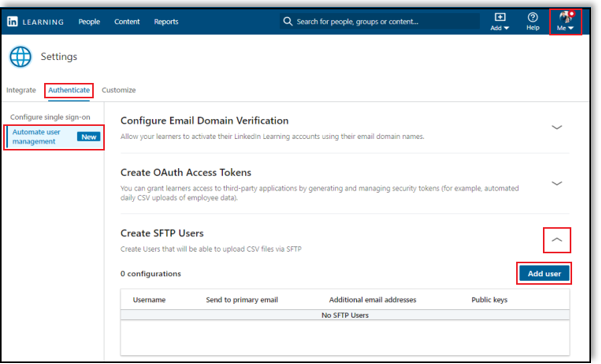Click the Create SFTP Users heading

pos(162,233)
